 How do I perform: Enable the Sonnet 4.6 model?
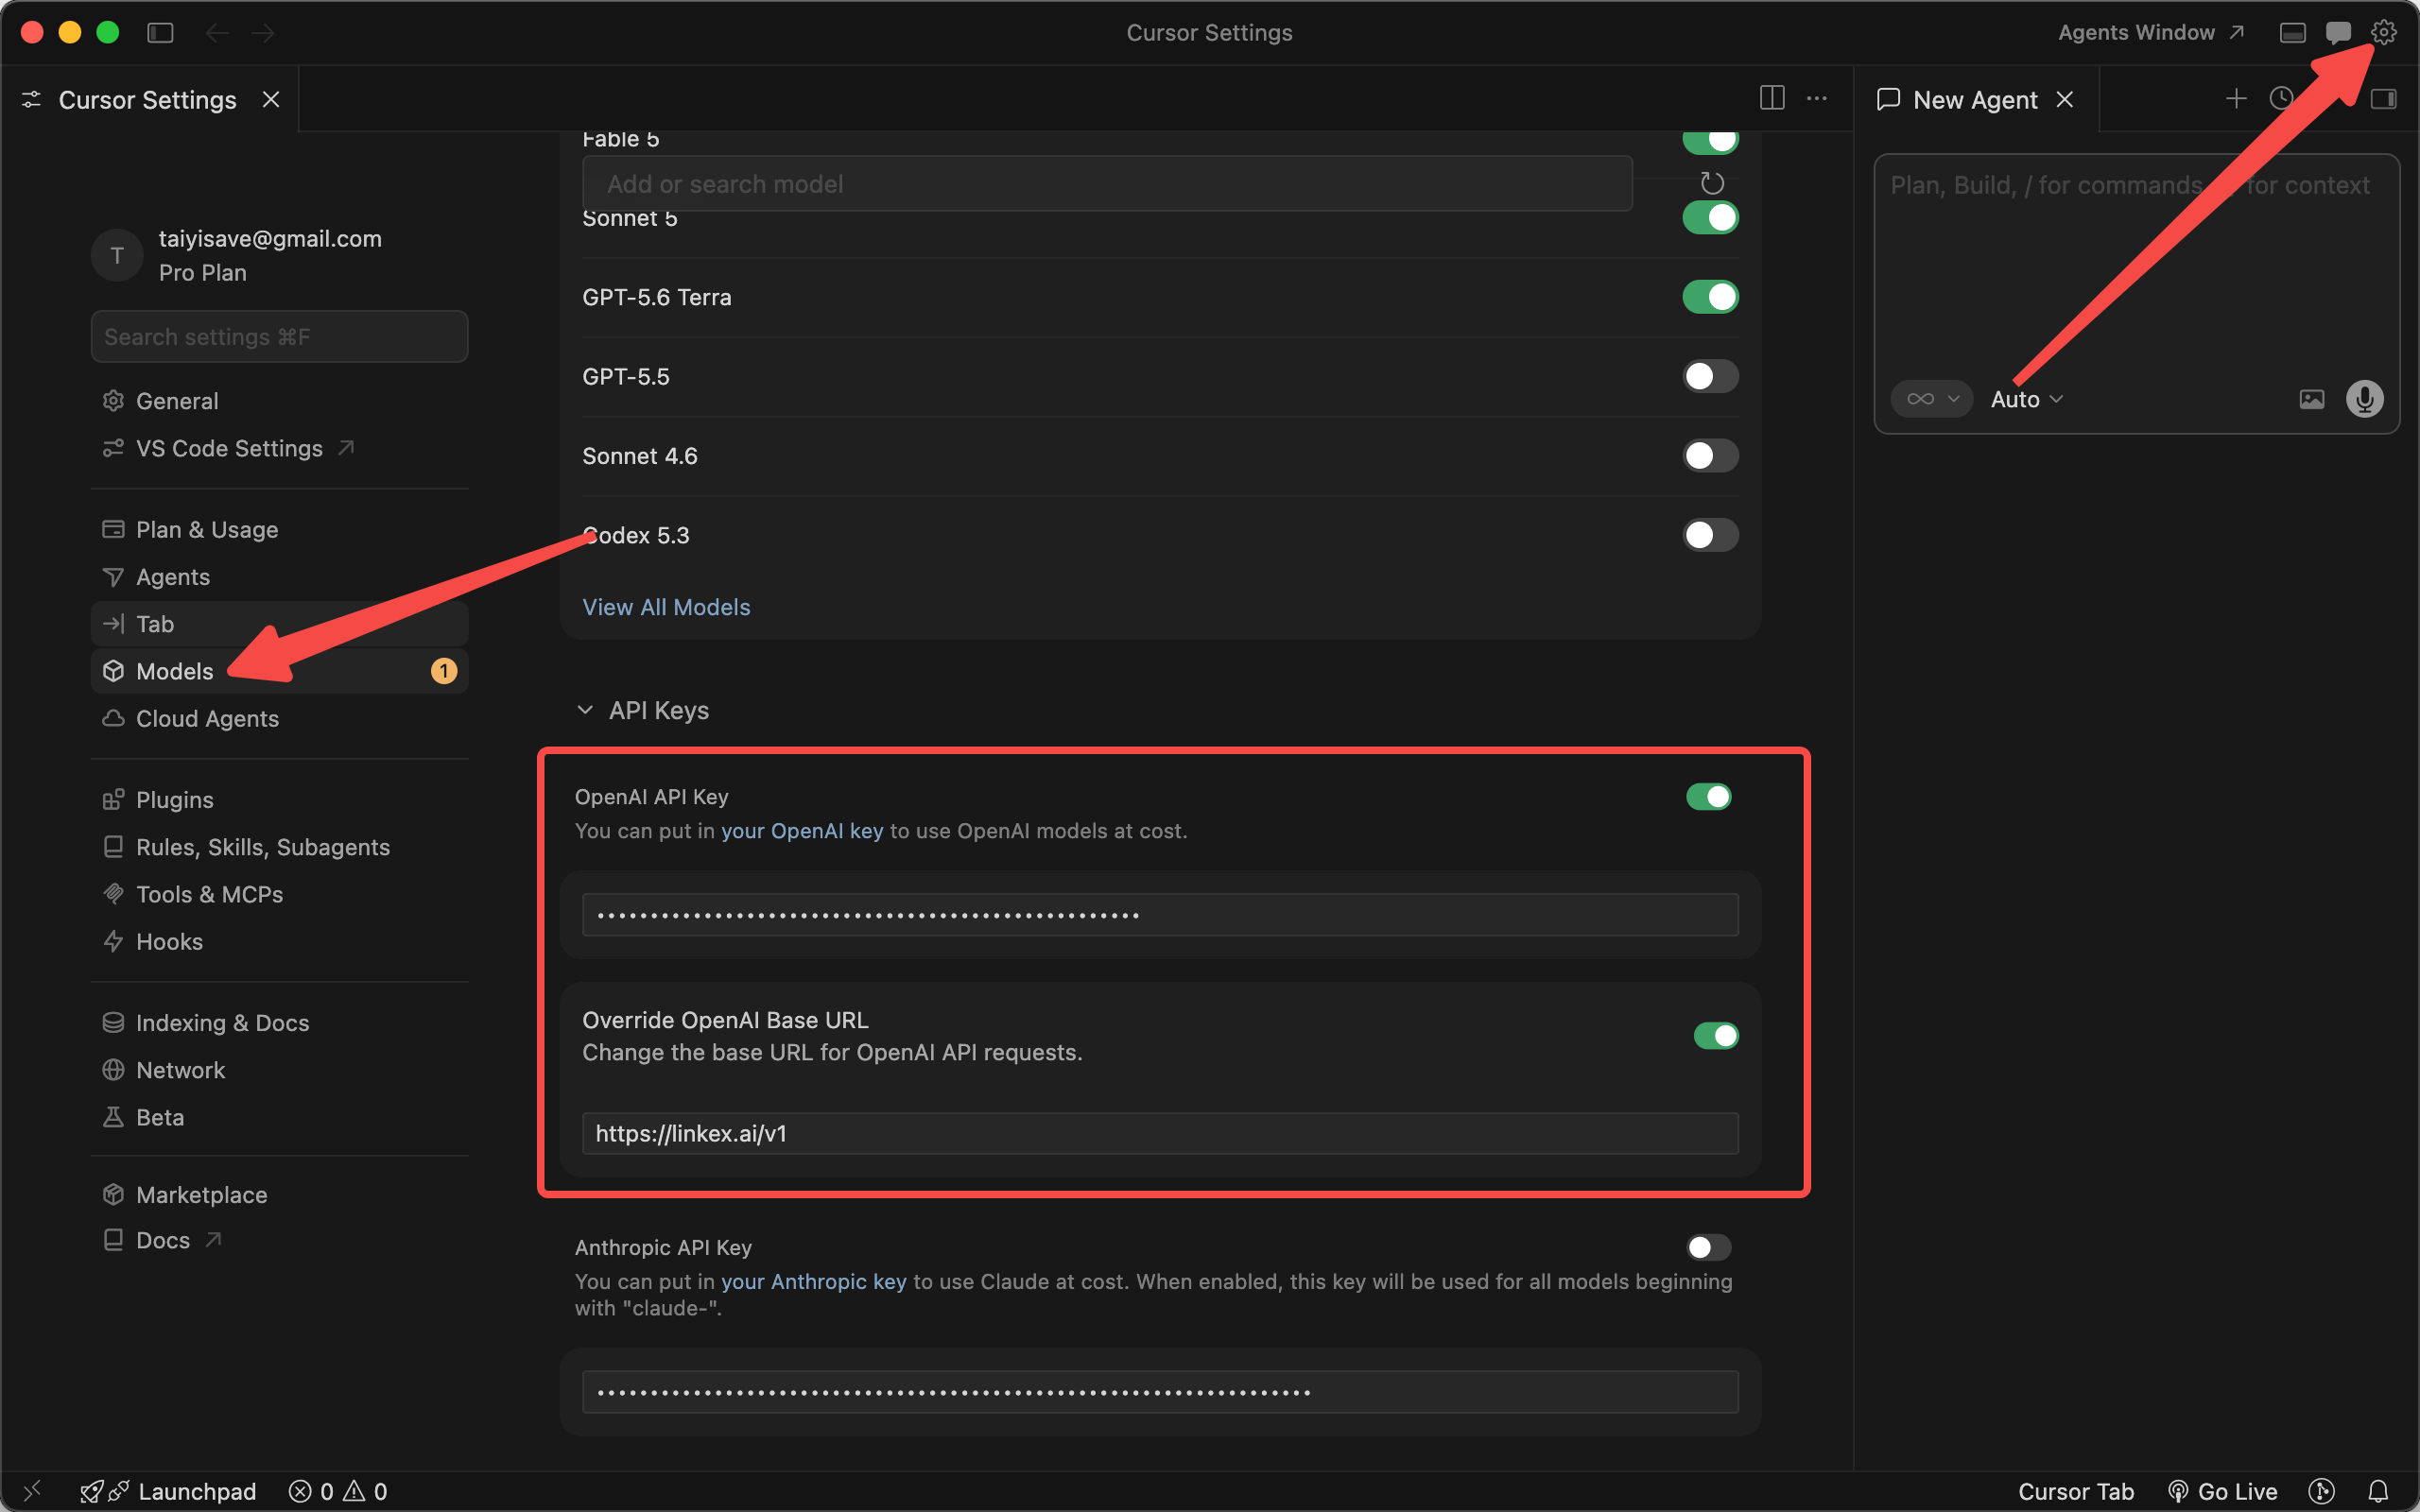(1710, 456)
